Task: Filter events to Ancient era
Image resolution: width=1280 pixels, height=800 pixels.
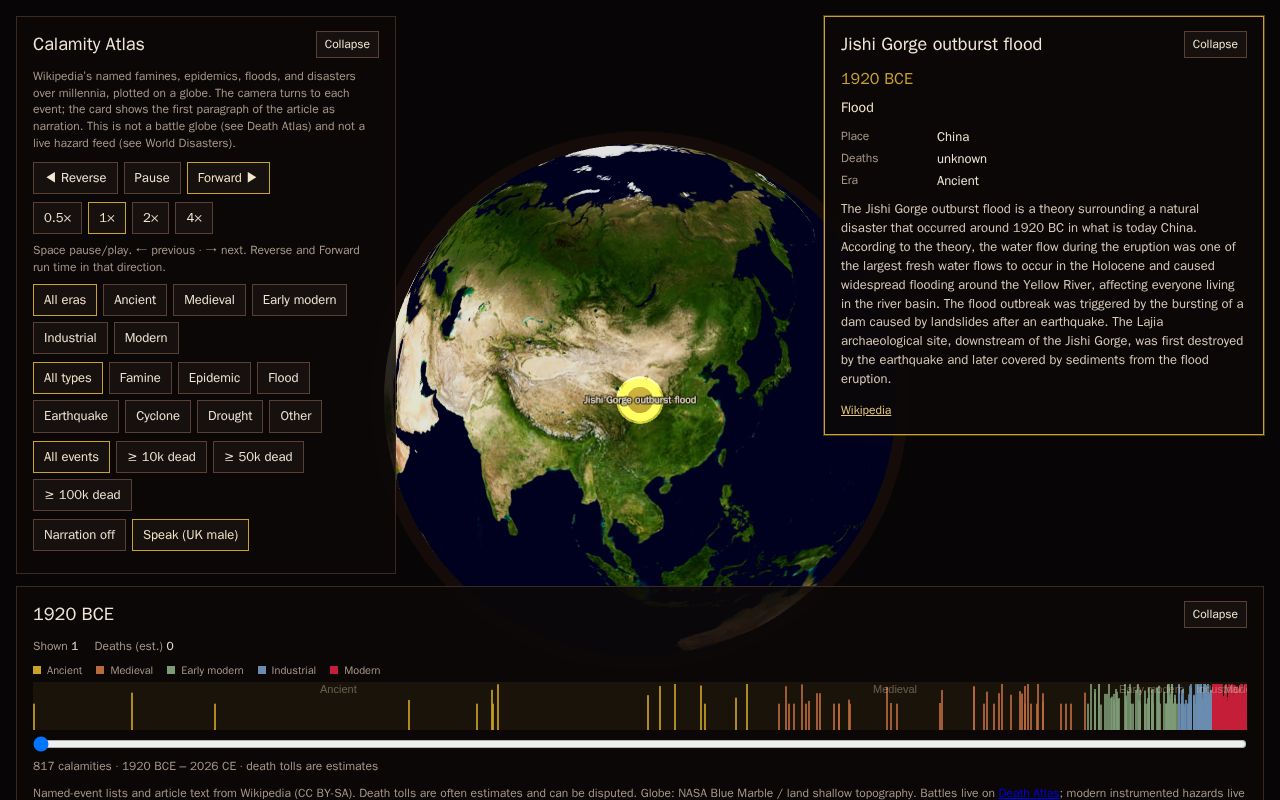Action: pos(135,300)
